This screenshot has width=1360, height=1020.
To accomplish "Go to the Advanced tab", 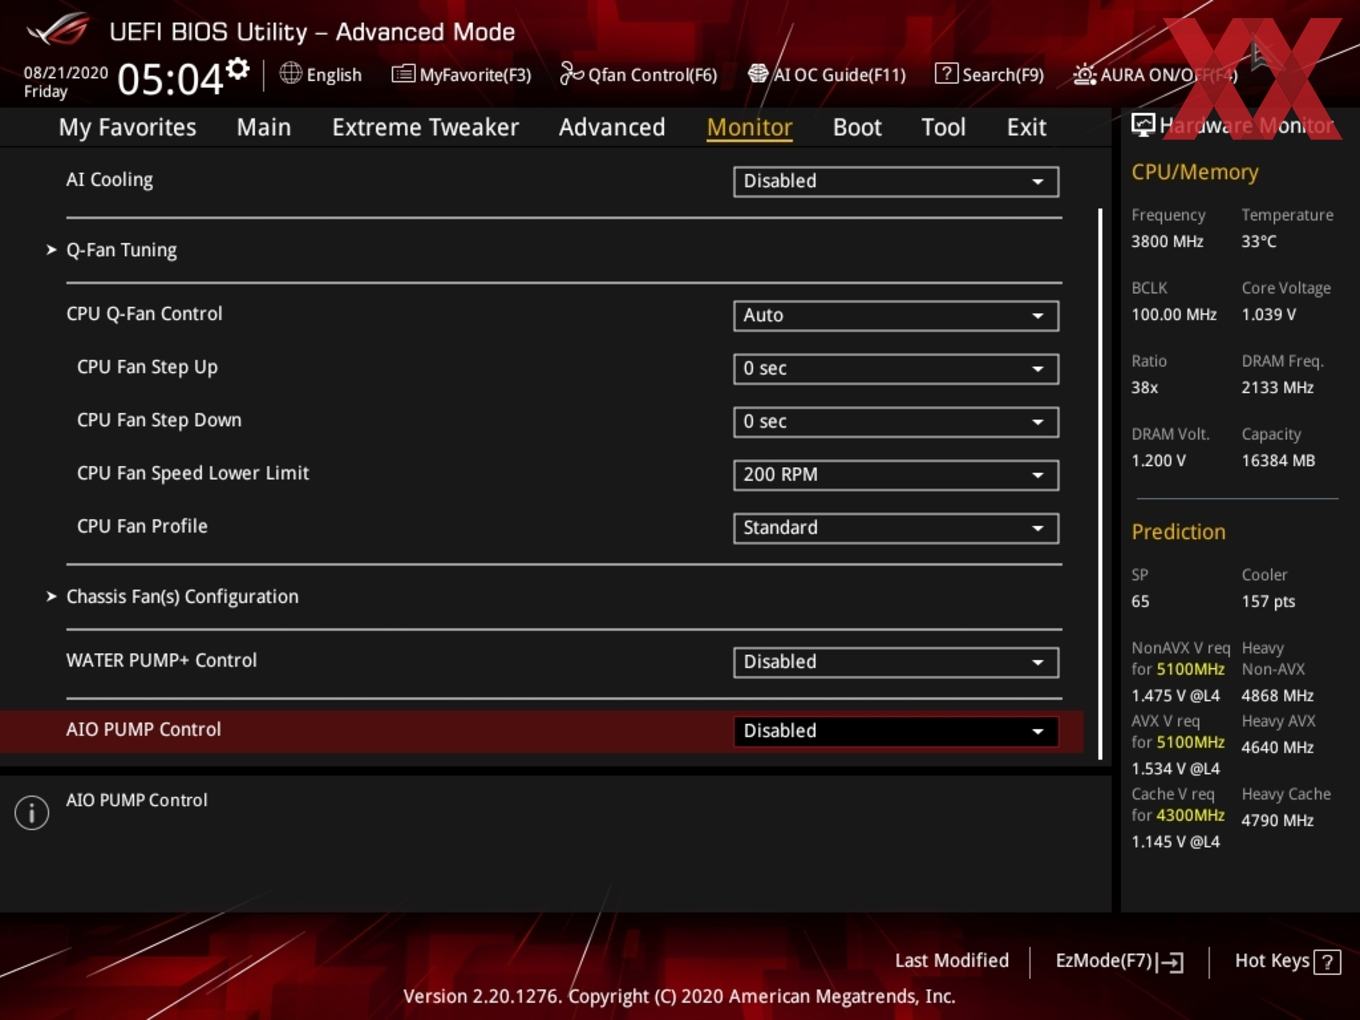I will click(x=612, y=127).
